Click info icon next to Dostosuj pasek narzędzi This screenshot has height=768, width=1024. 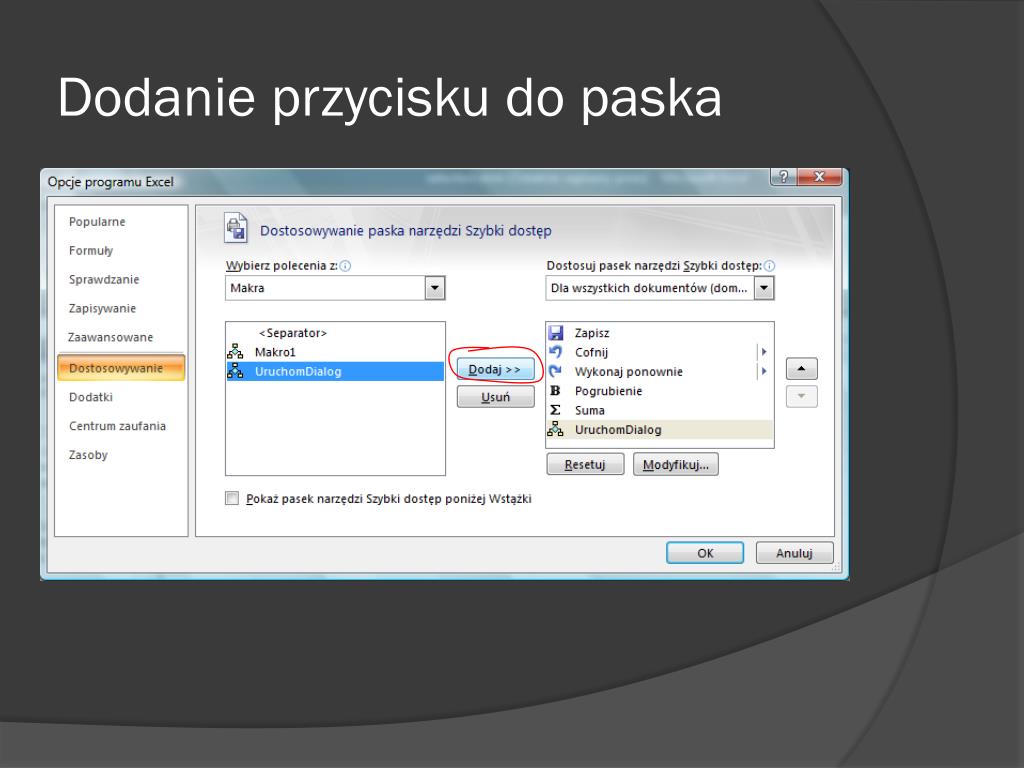(x=769, y=266)
